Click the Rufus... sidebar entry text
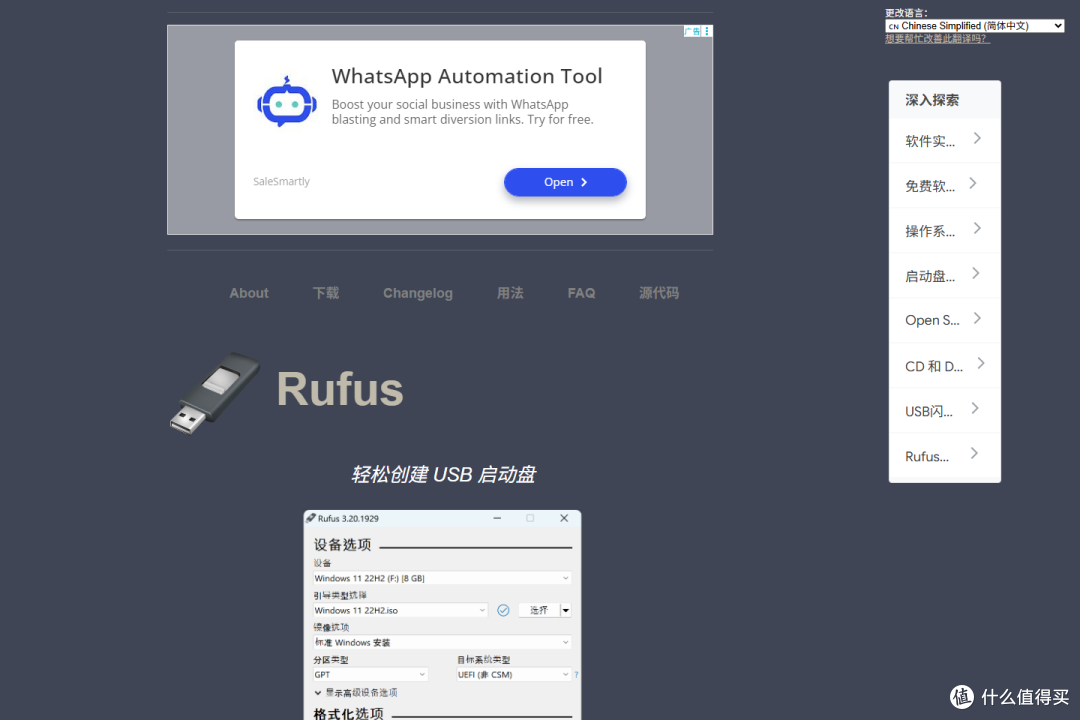 coord(926,456)
